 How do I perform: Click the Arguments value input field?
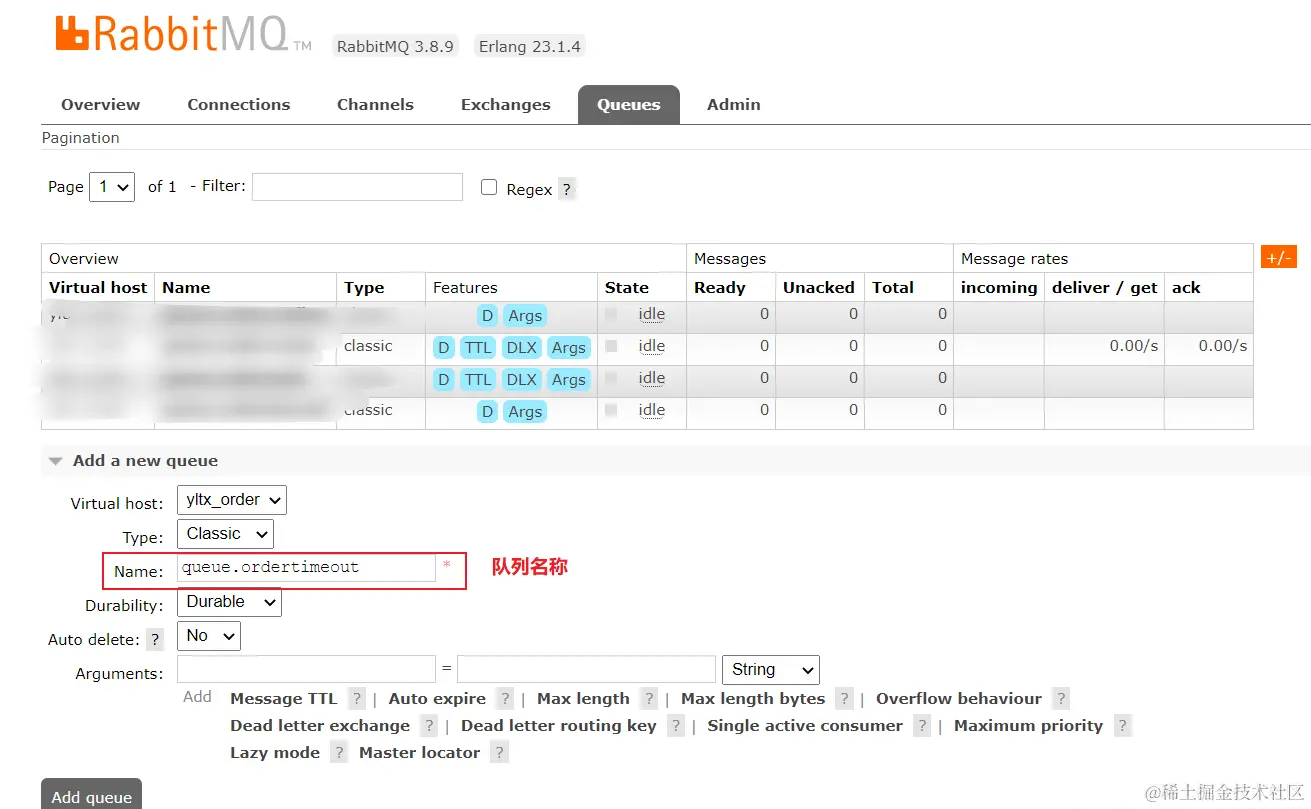point(586,669)
